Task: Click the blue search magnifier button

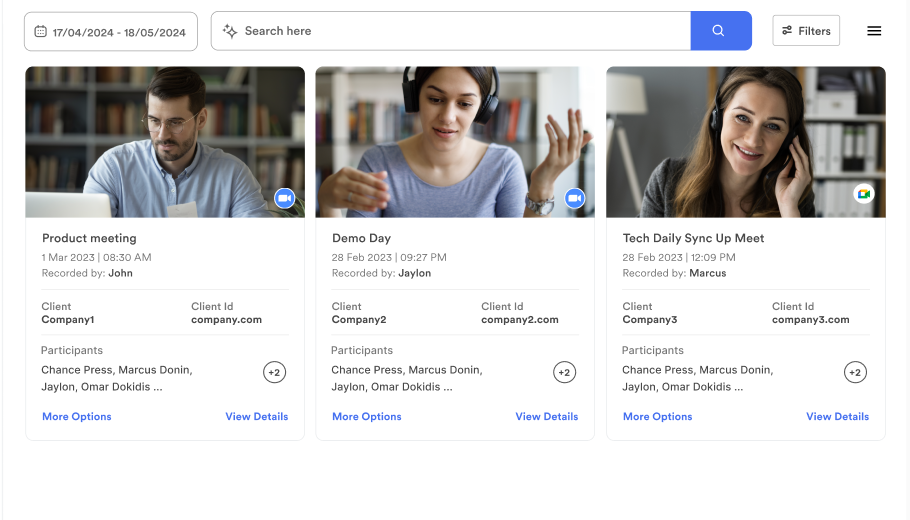Action: point(720,31)
